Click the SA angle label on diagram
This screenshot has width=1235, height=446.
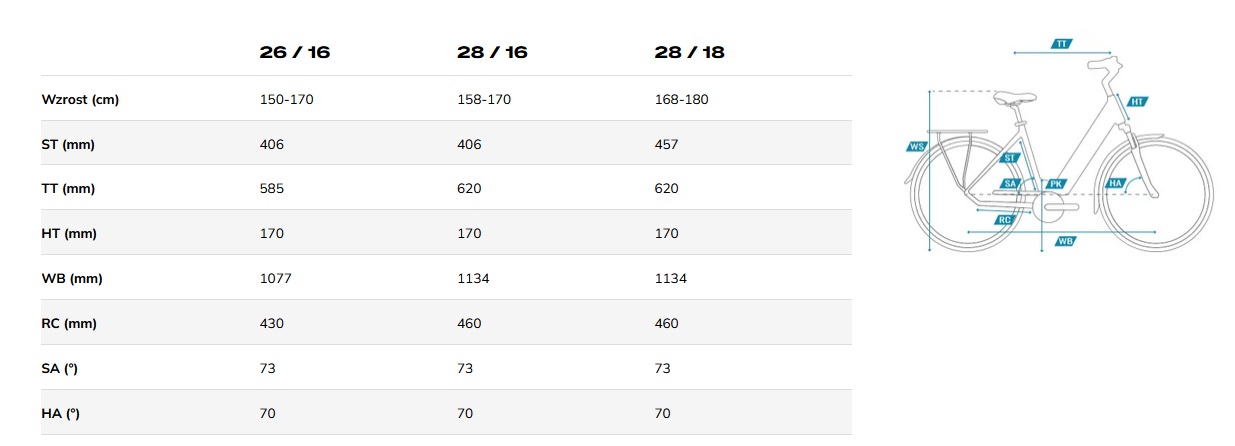pos(1010,184)
